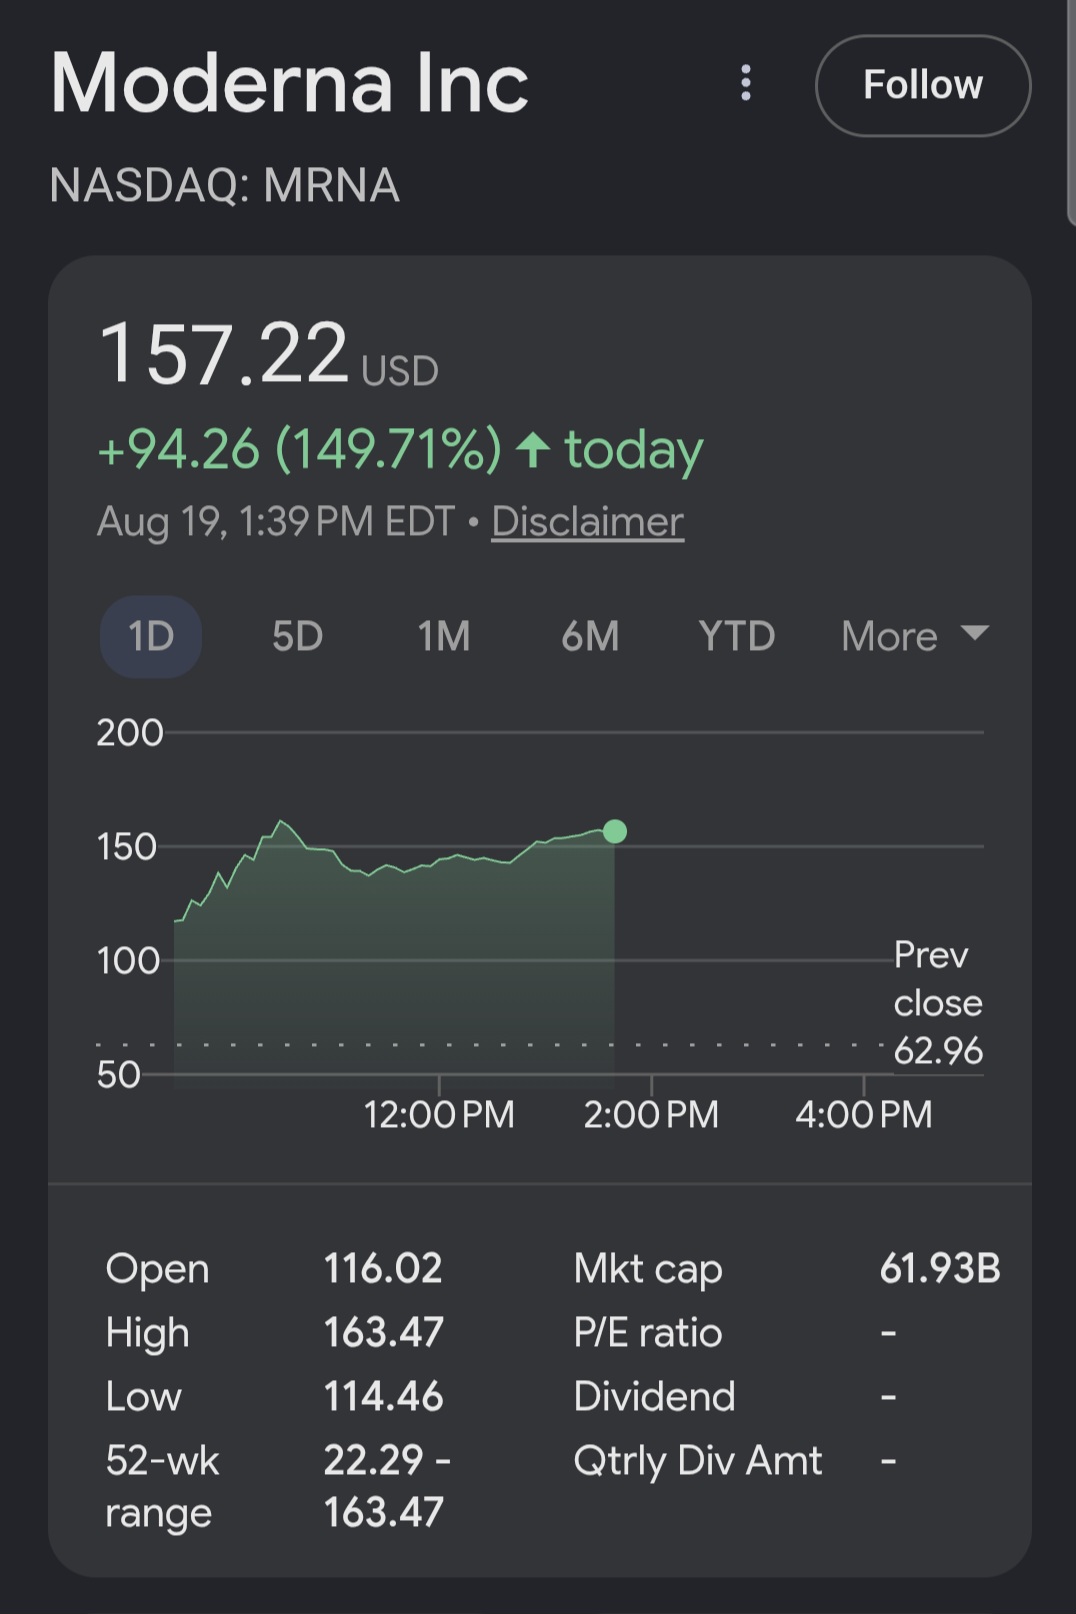Click the chart peak near 163
1076x1614 pixels.
pos(281,821)
